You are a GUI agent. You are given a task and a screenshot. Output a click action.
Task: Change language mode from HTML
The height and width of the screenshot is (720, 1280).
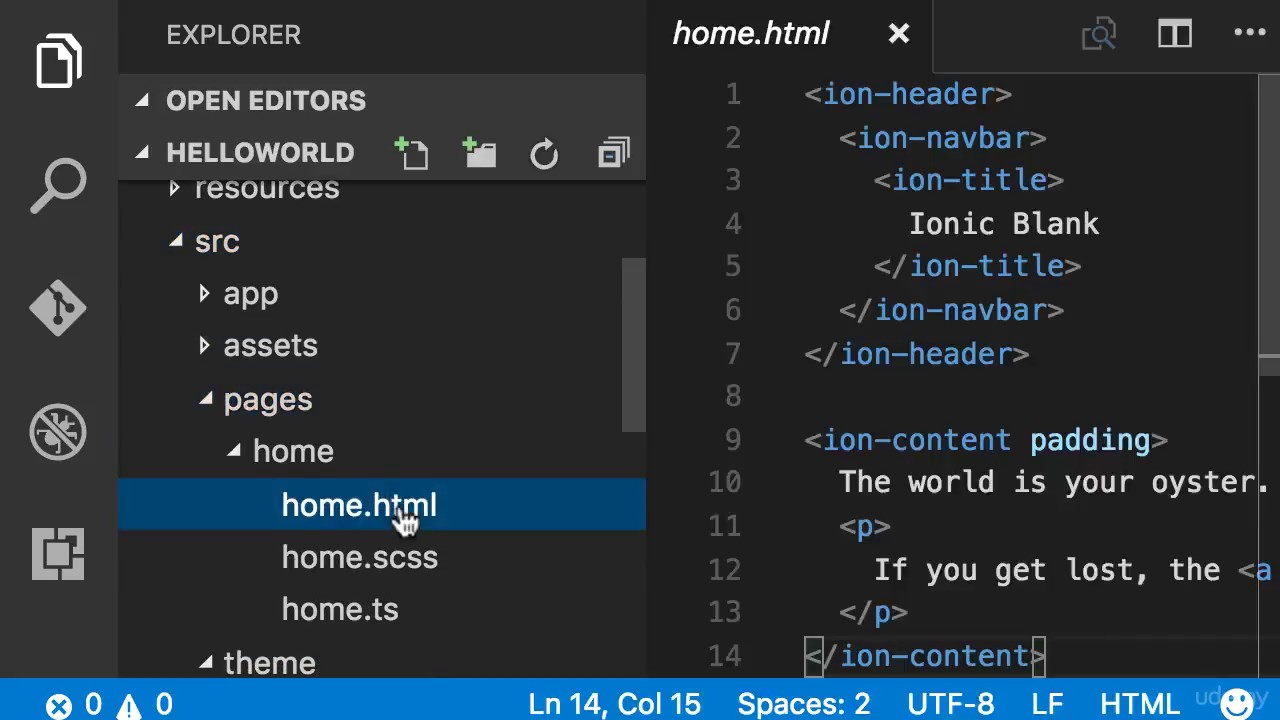pos(1139,704)
